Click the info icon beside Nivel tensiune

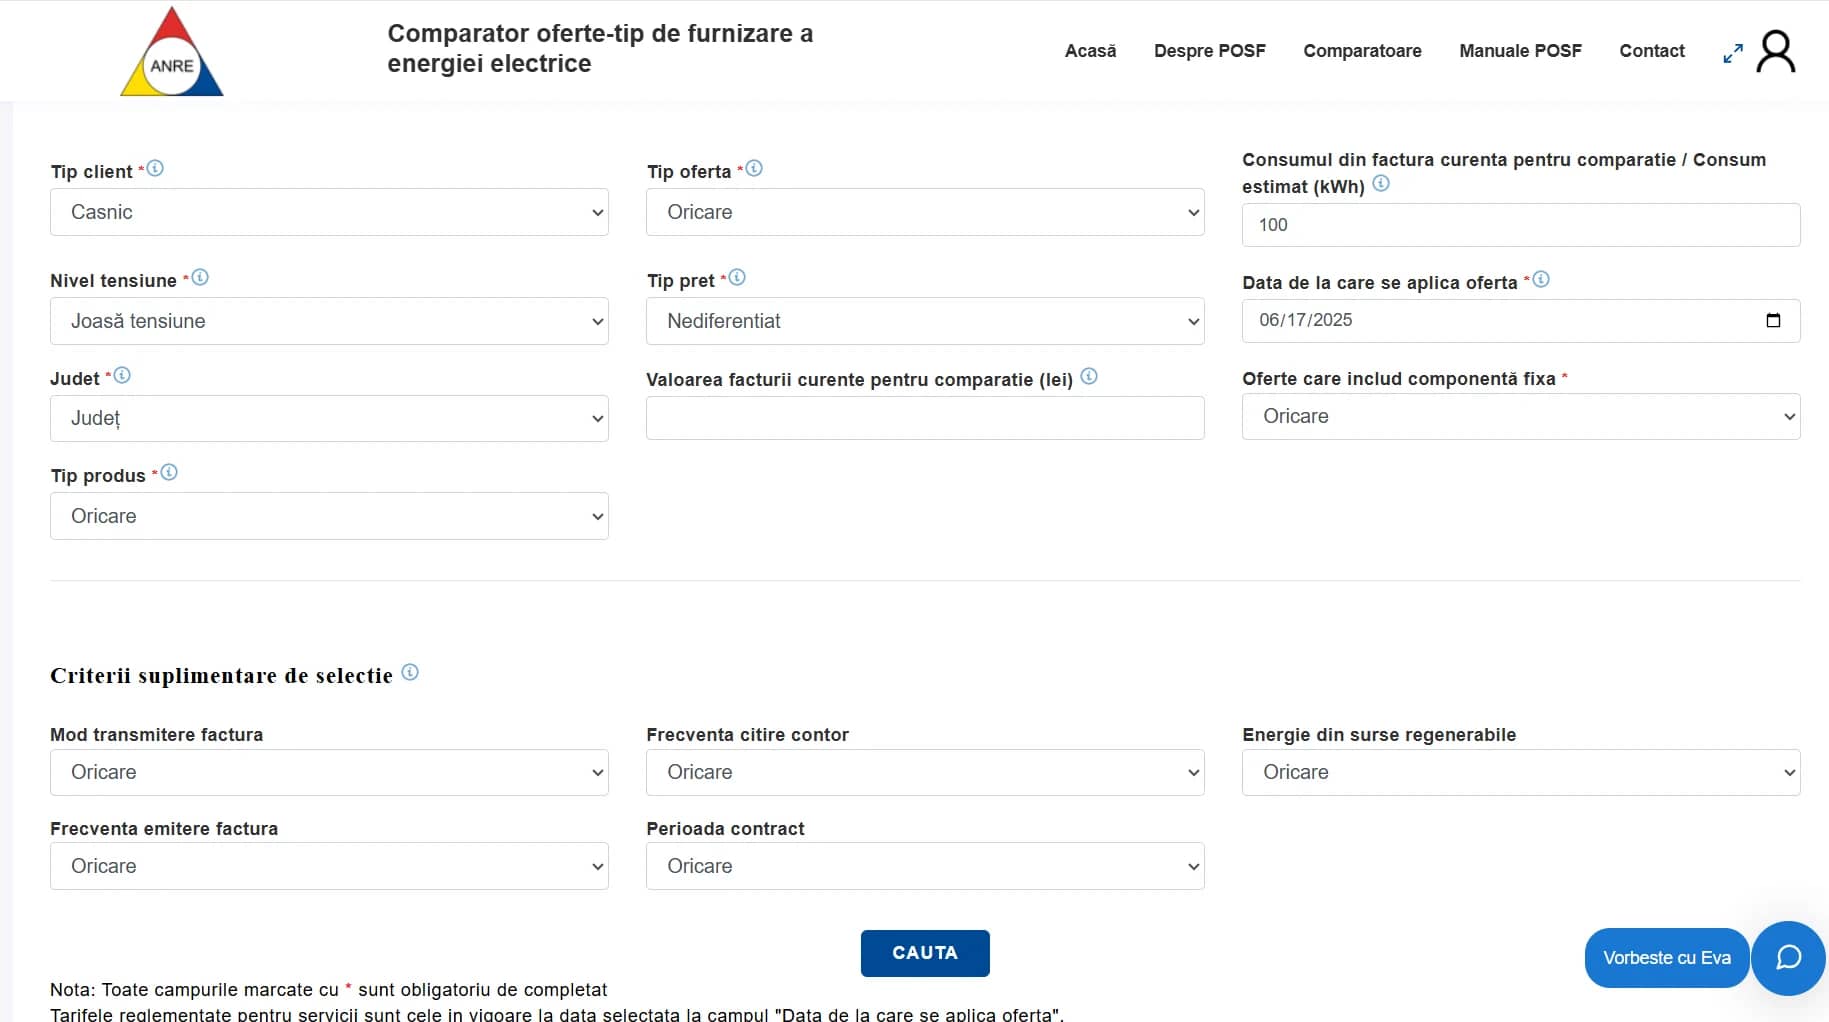[200, 278]
